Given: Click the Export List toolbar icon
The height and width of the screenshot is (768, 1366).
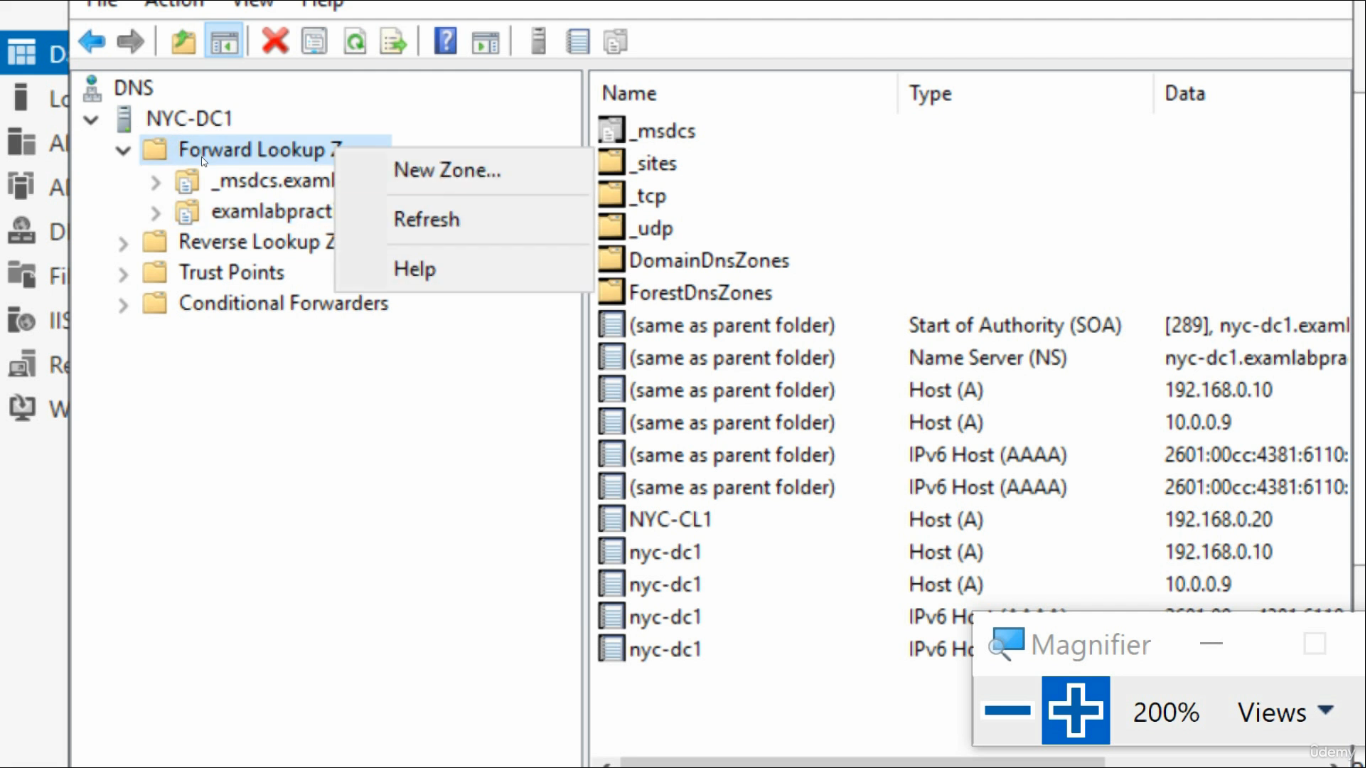Looking at the screenshot, I should (x=394, y=42).
